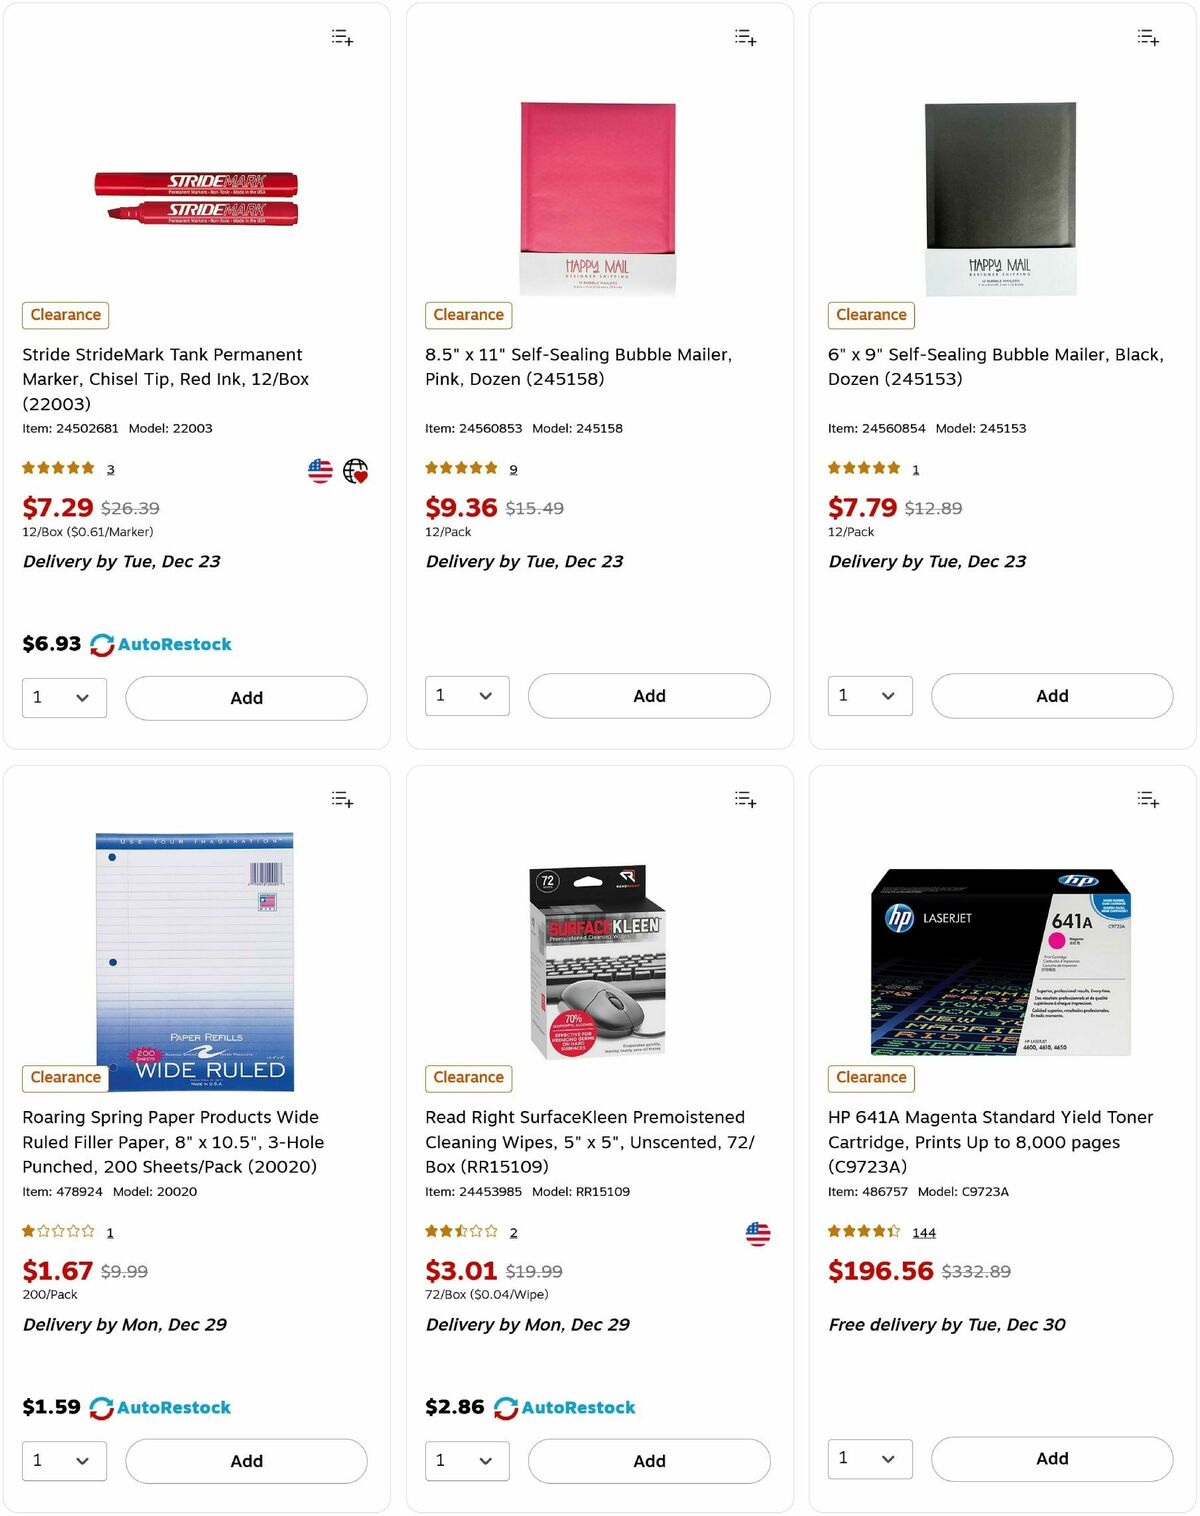Click the USA flag icon on the SurfaceKleen wipes card
Screen dimensions: 1200x1516
760,1233
